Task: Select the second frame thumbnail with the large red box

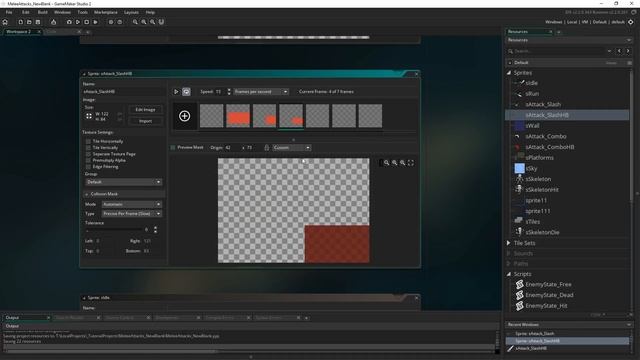Action: click(x=238, y=116)
